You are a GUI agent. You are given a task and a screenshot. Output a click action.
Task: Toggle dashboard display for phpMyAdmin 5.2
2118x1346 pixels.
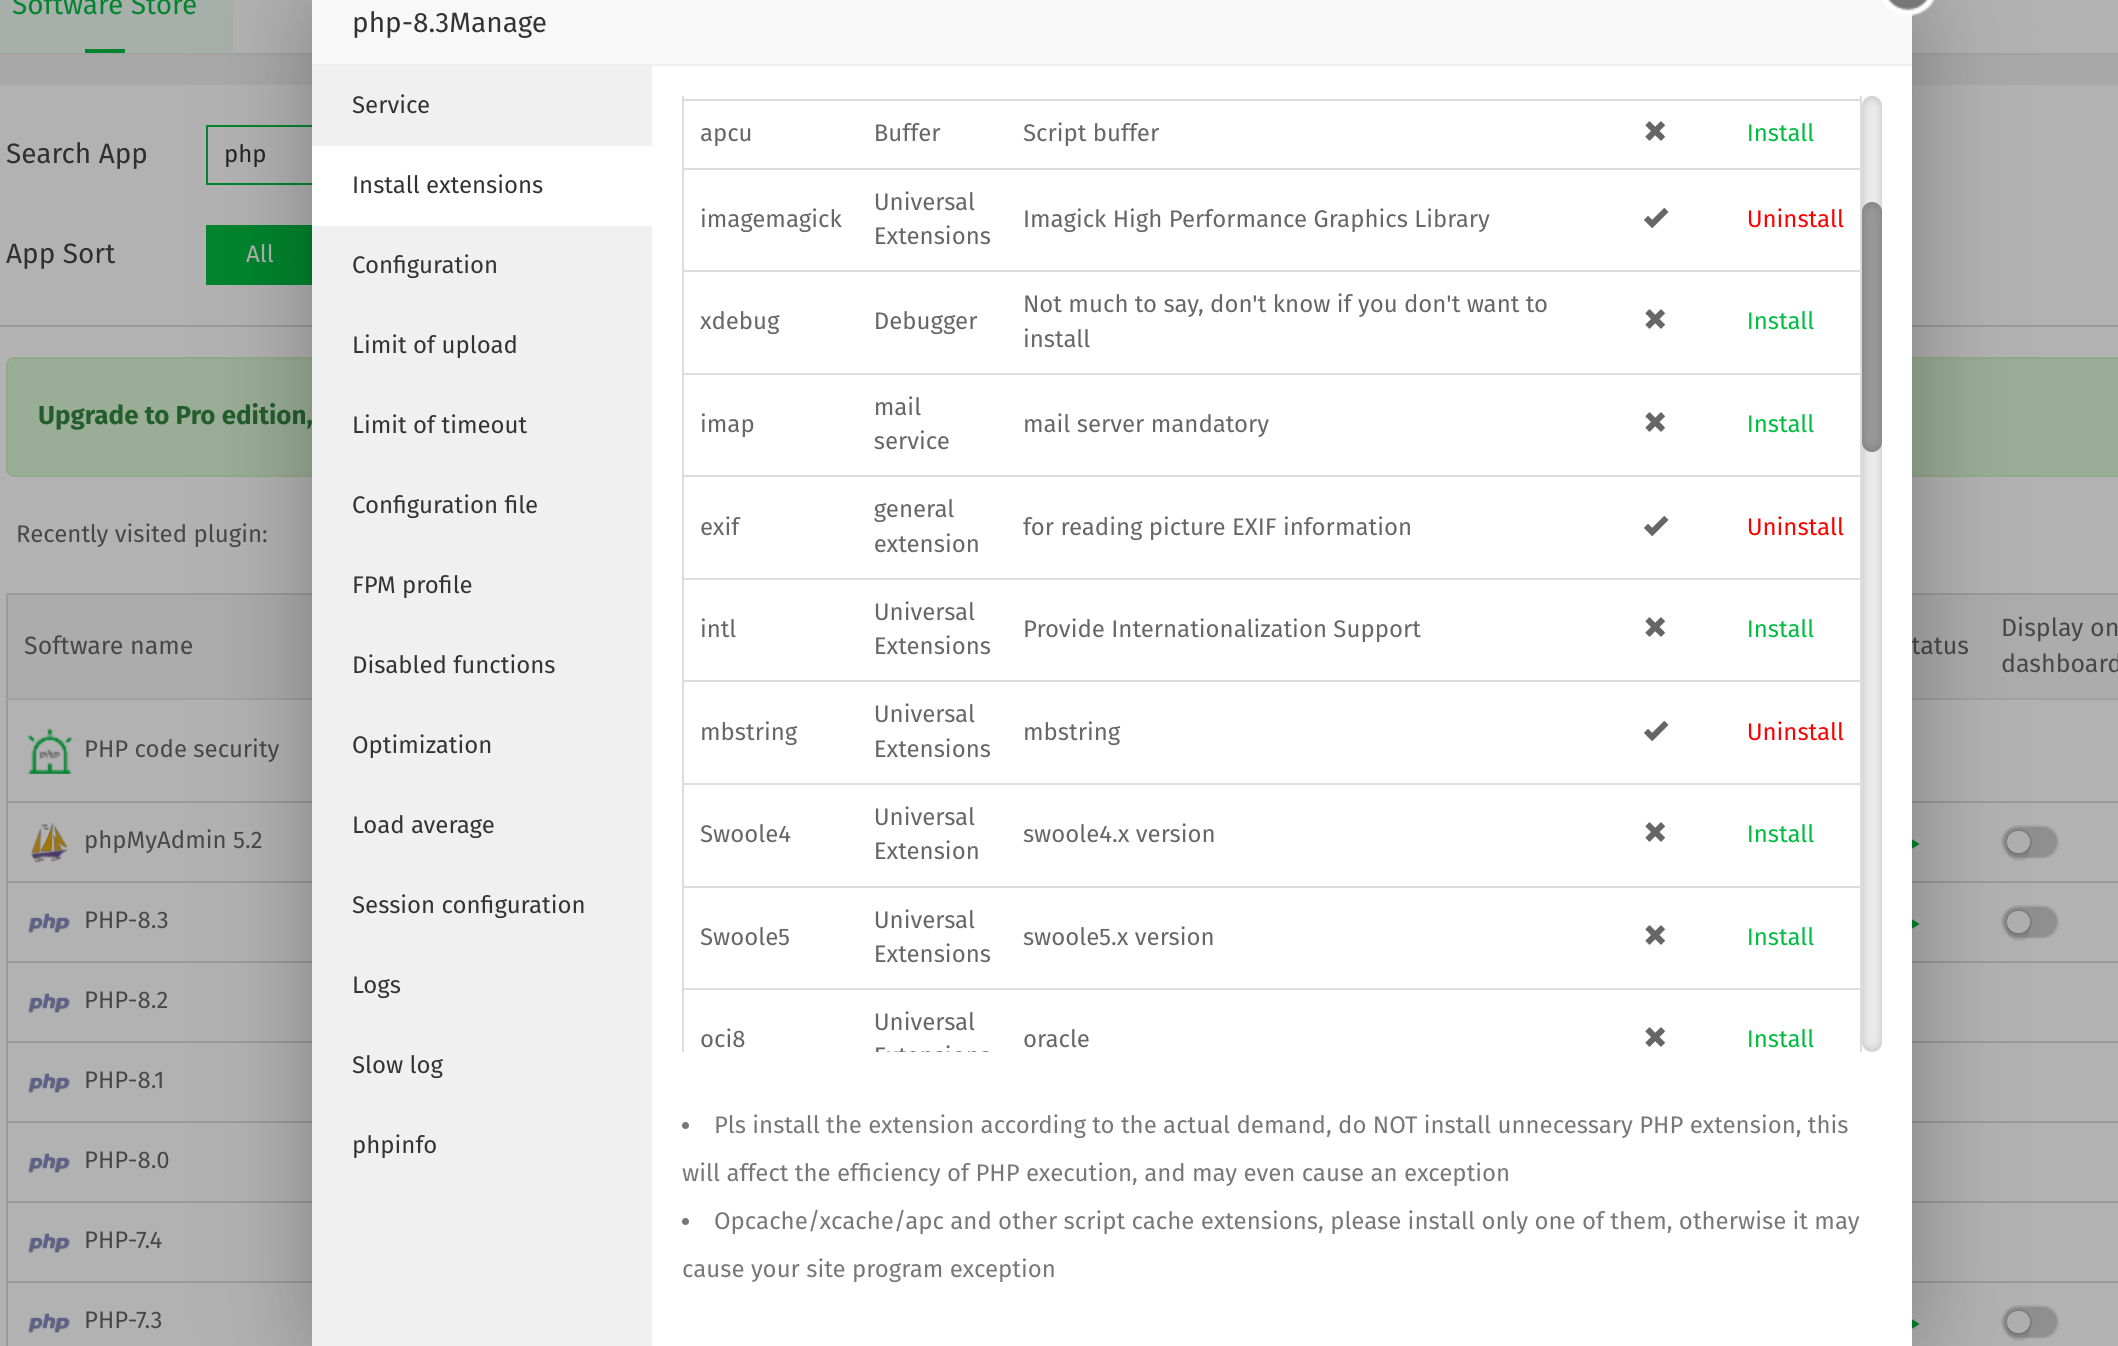click(x=2029, y=842)
